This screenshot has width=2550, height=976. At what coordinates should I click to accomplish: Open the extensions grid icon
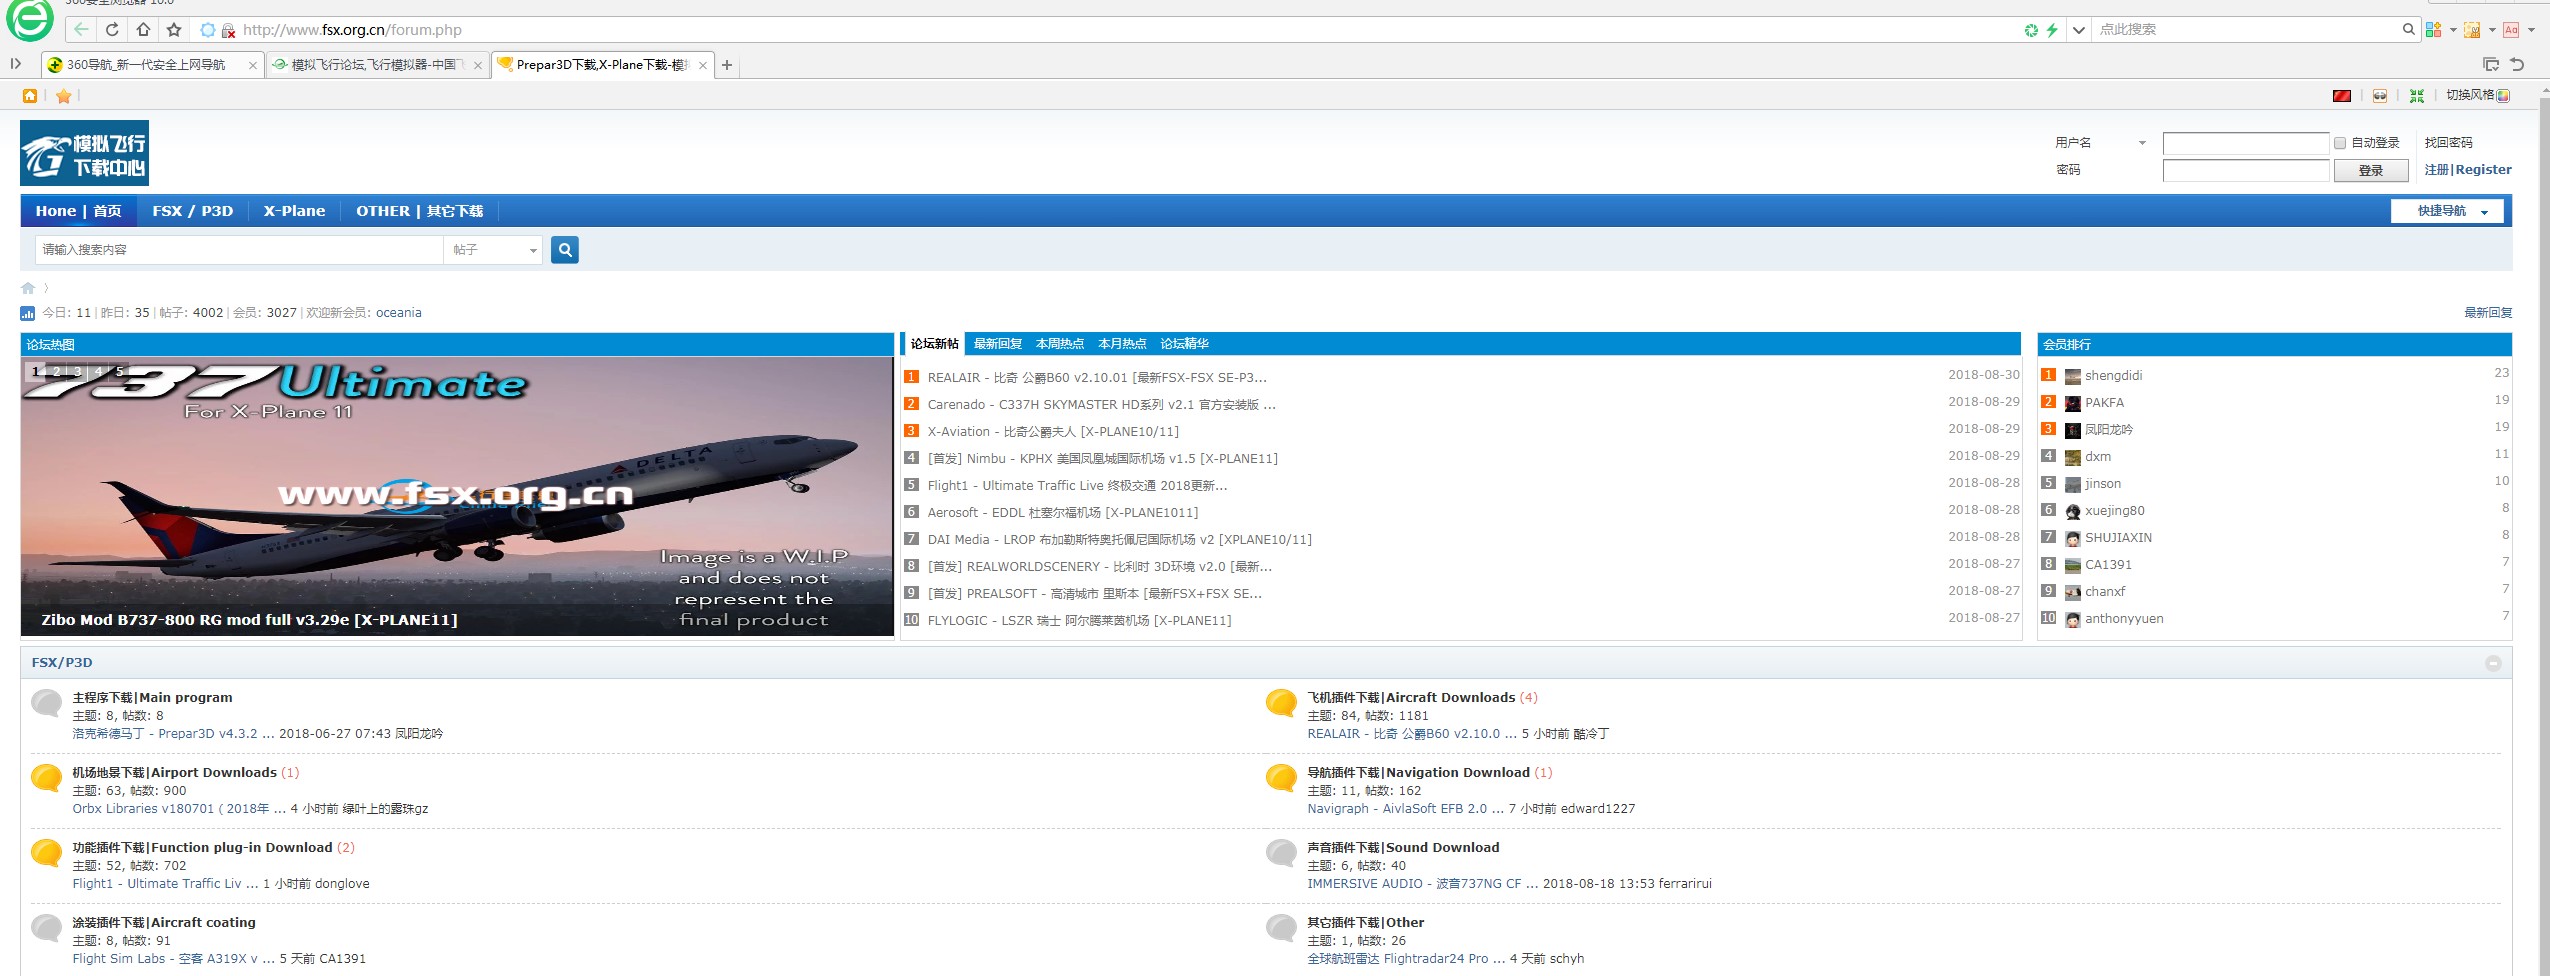coord(2433,30)
